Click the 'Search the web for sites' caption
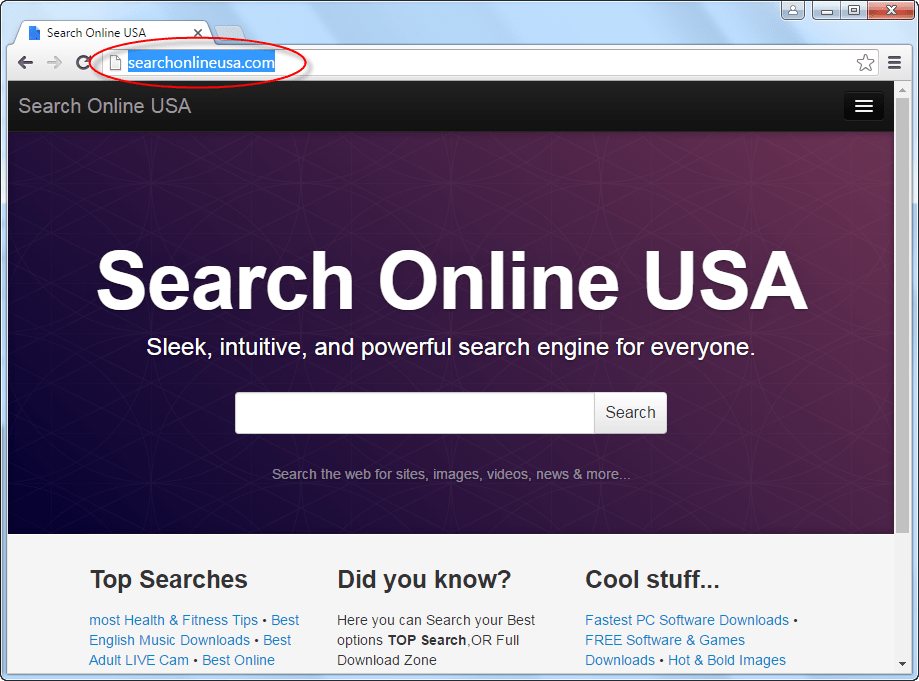 pos(451,474)
